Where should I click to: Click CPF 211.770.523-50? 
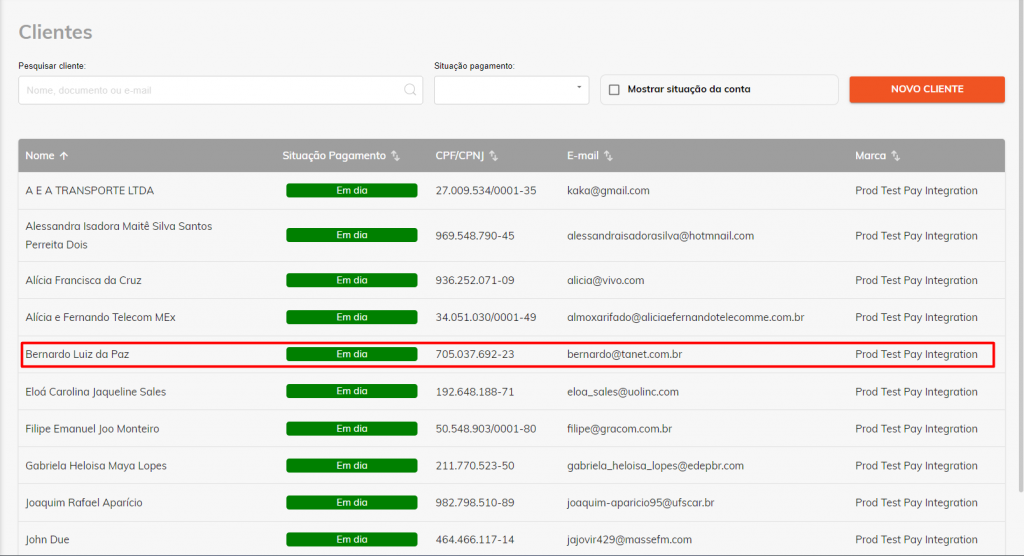pos(475,466)
